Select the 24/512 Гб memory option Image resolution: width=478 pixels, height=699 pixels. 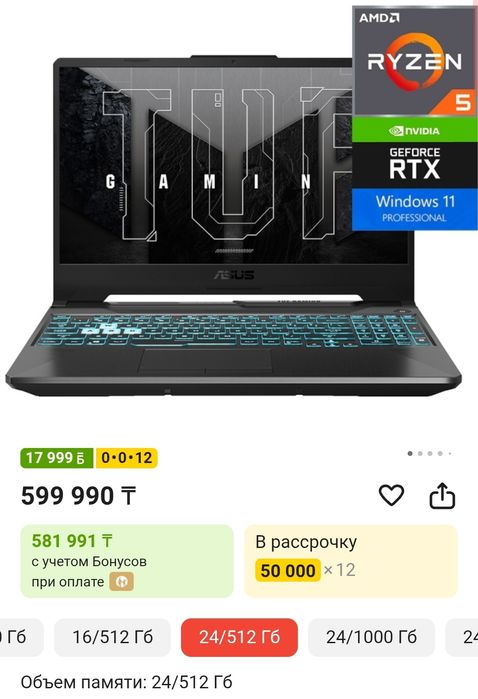239,637
